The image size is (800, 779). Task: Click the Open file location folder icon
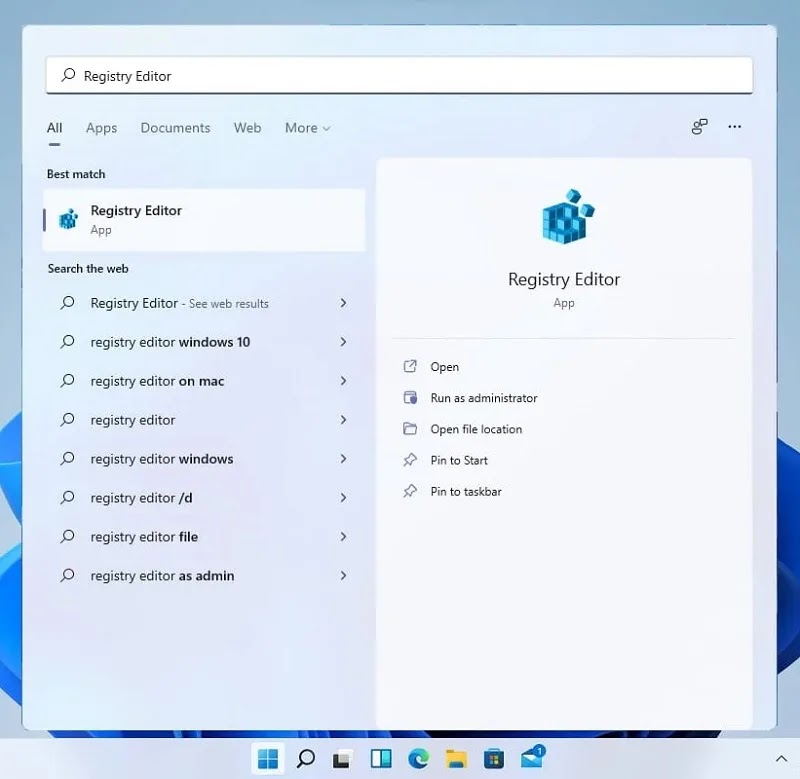pos(410,429)
